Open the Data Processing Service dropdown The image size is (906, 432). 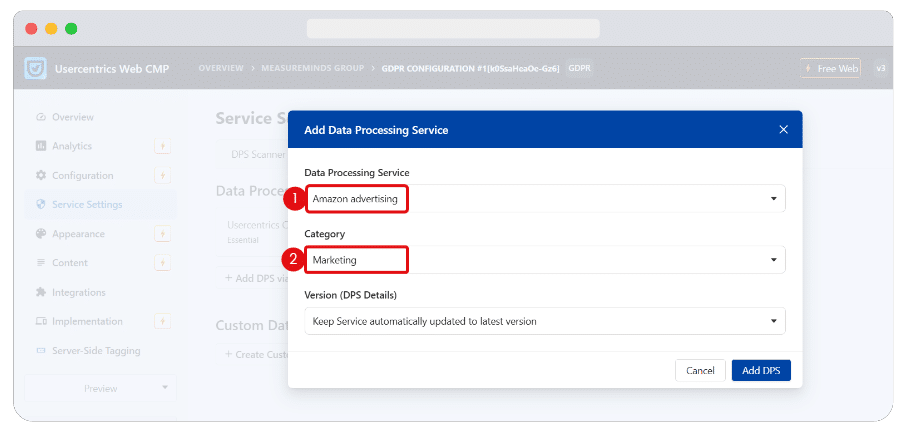[x=545, y=199]
